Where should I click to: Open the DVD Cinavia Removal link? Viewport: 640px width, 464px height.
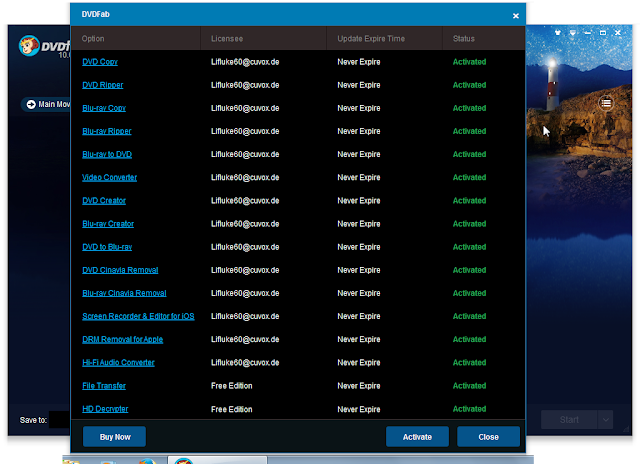120,270
